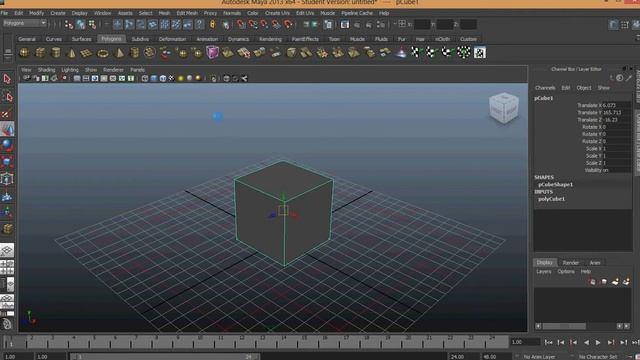Click the Select tool arrow in toolbox
The height and width of the screenshot is (360, 640).
click(7, 78)
